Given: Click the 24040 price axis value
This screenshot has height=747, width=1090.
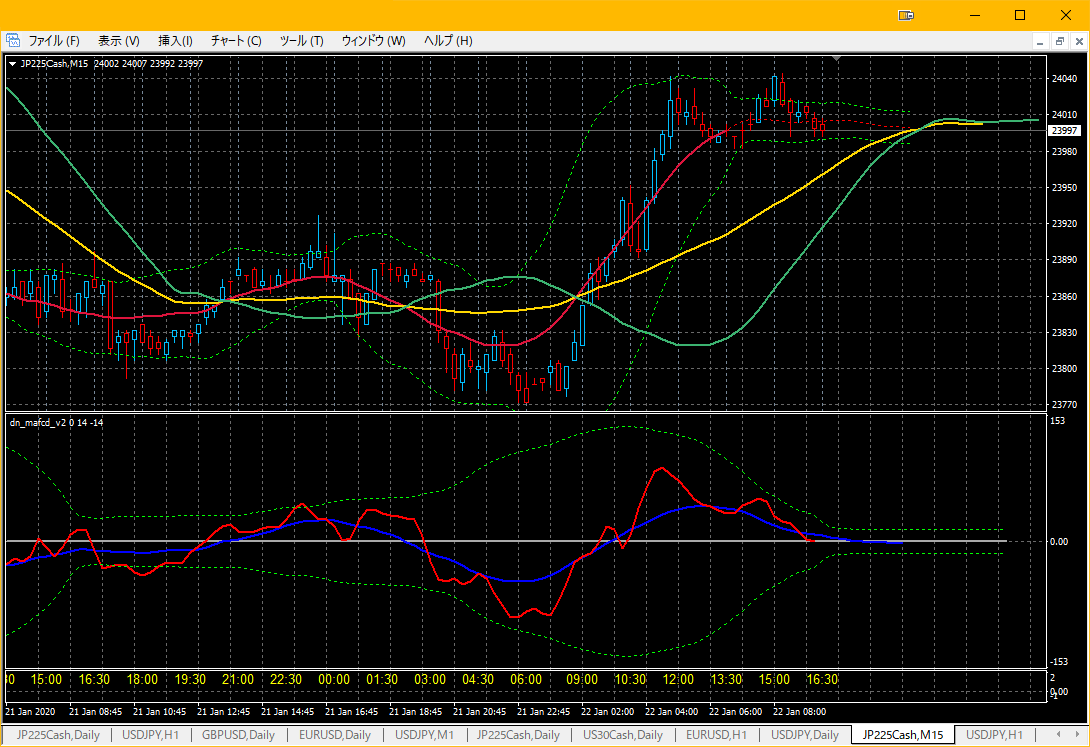Looking at the screenshot, I should (1064, 79).
